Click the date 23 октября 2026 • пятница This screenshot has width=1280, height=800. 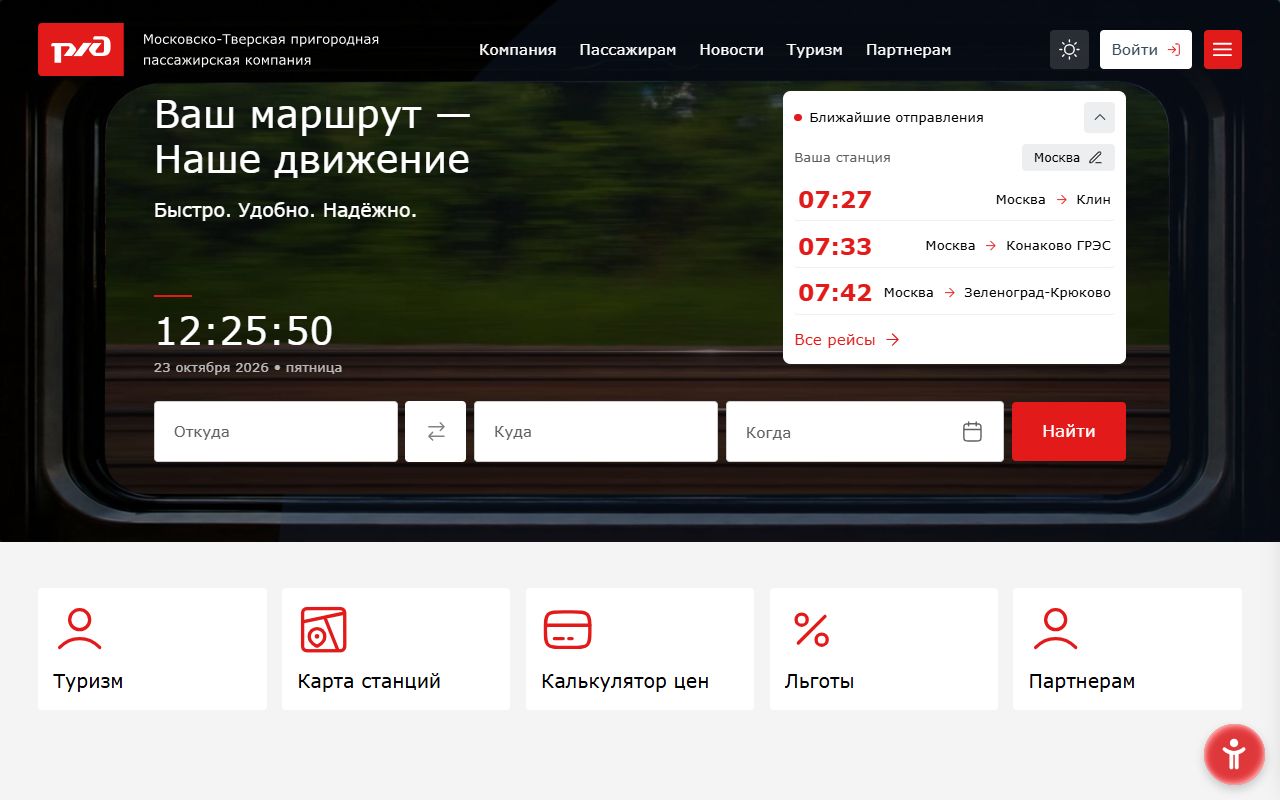(248, 368)
